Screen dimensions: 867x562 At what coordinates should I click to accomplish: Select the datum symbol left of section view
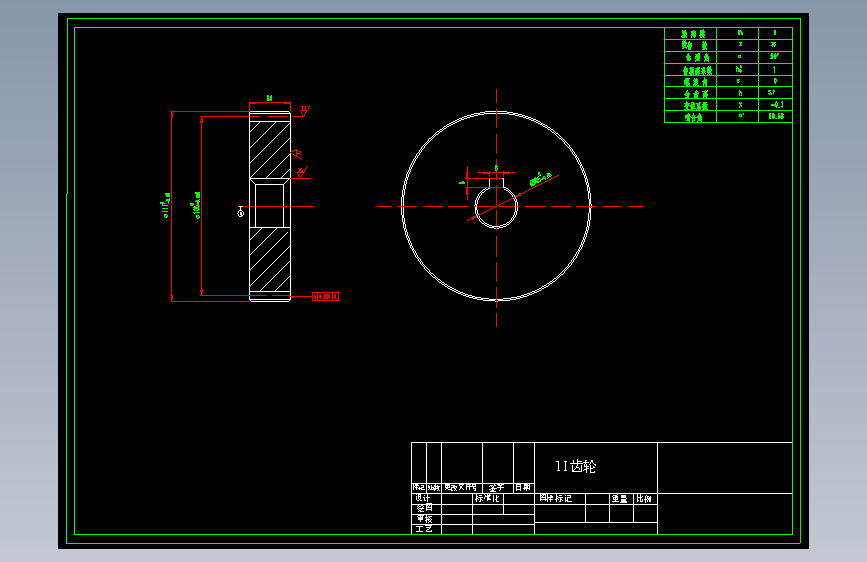tap(241, 211)
